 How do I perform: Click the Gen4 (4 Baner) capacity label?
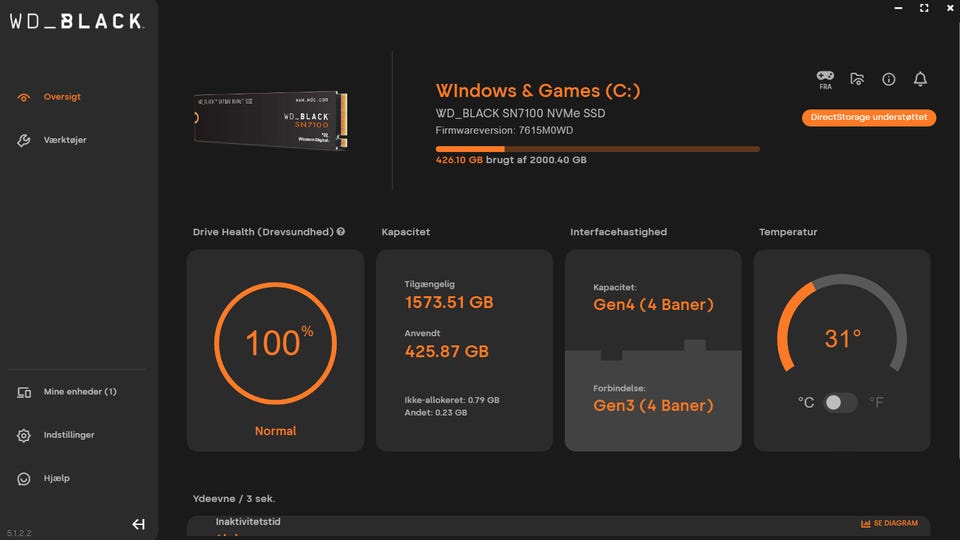(653, 305)
